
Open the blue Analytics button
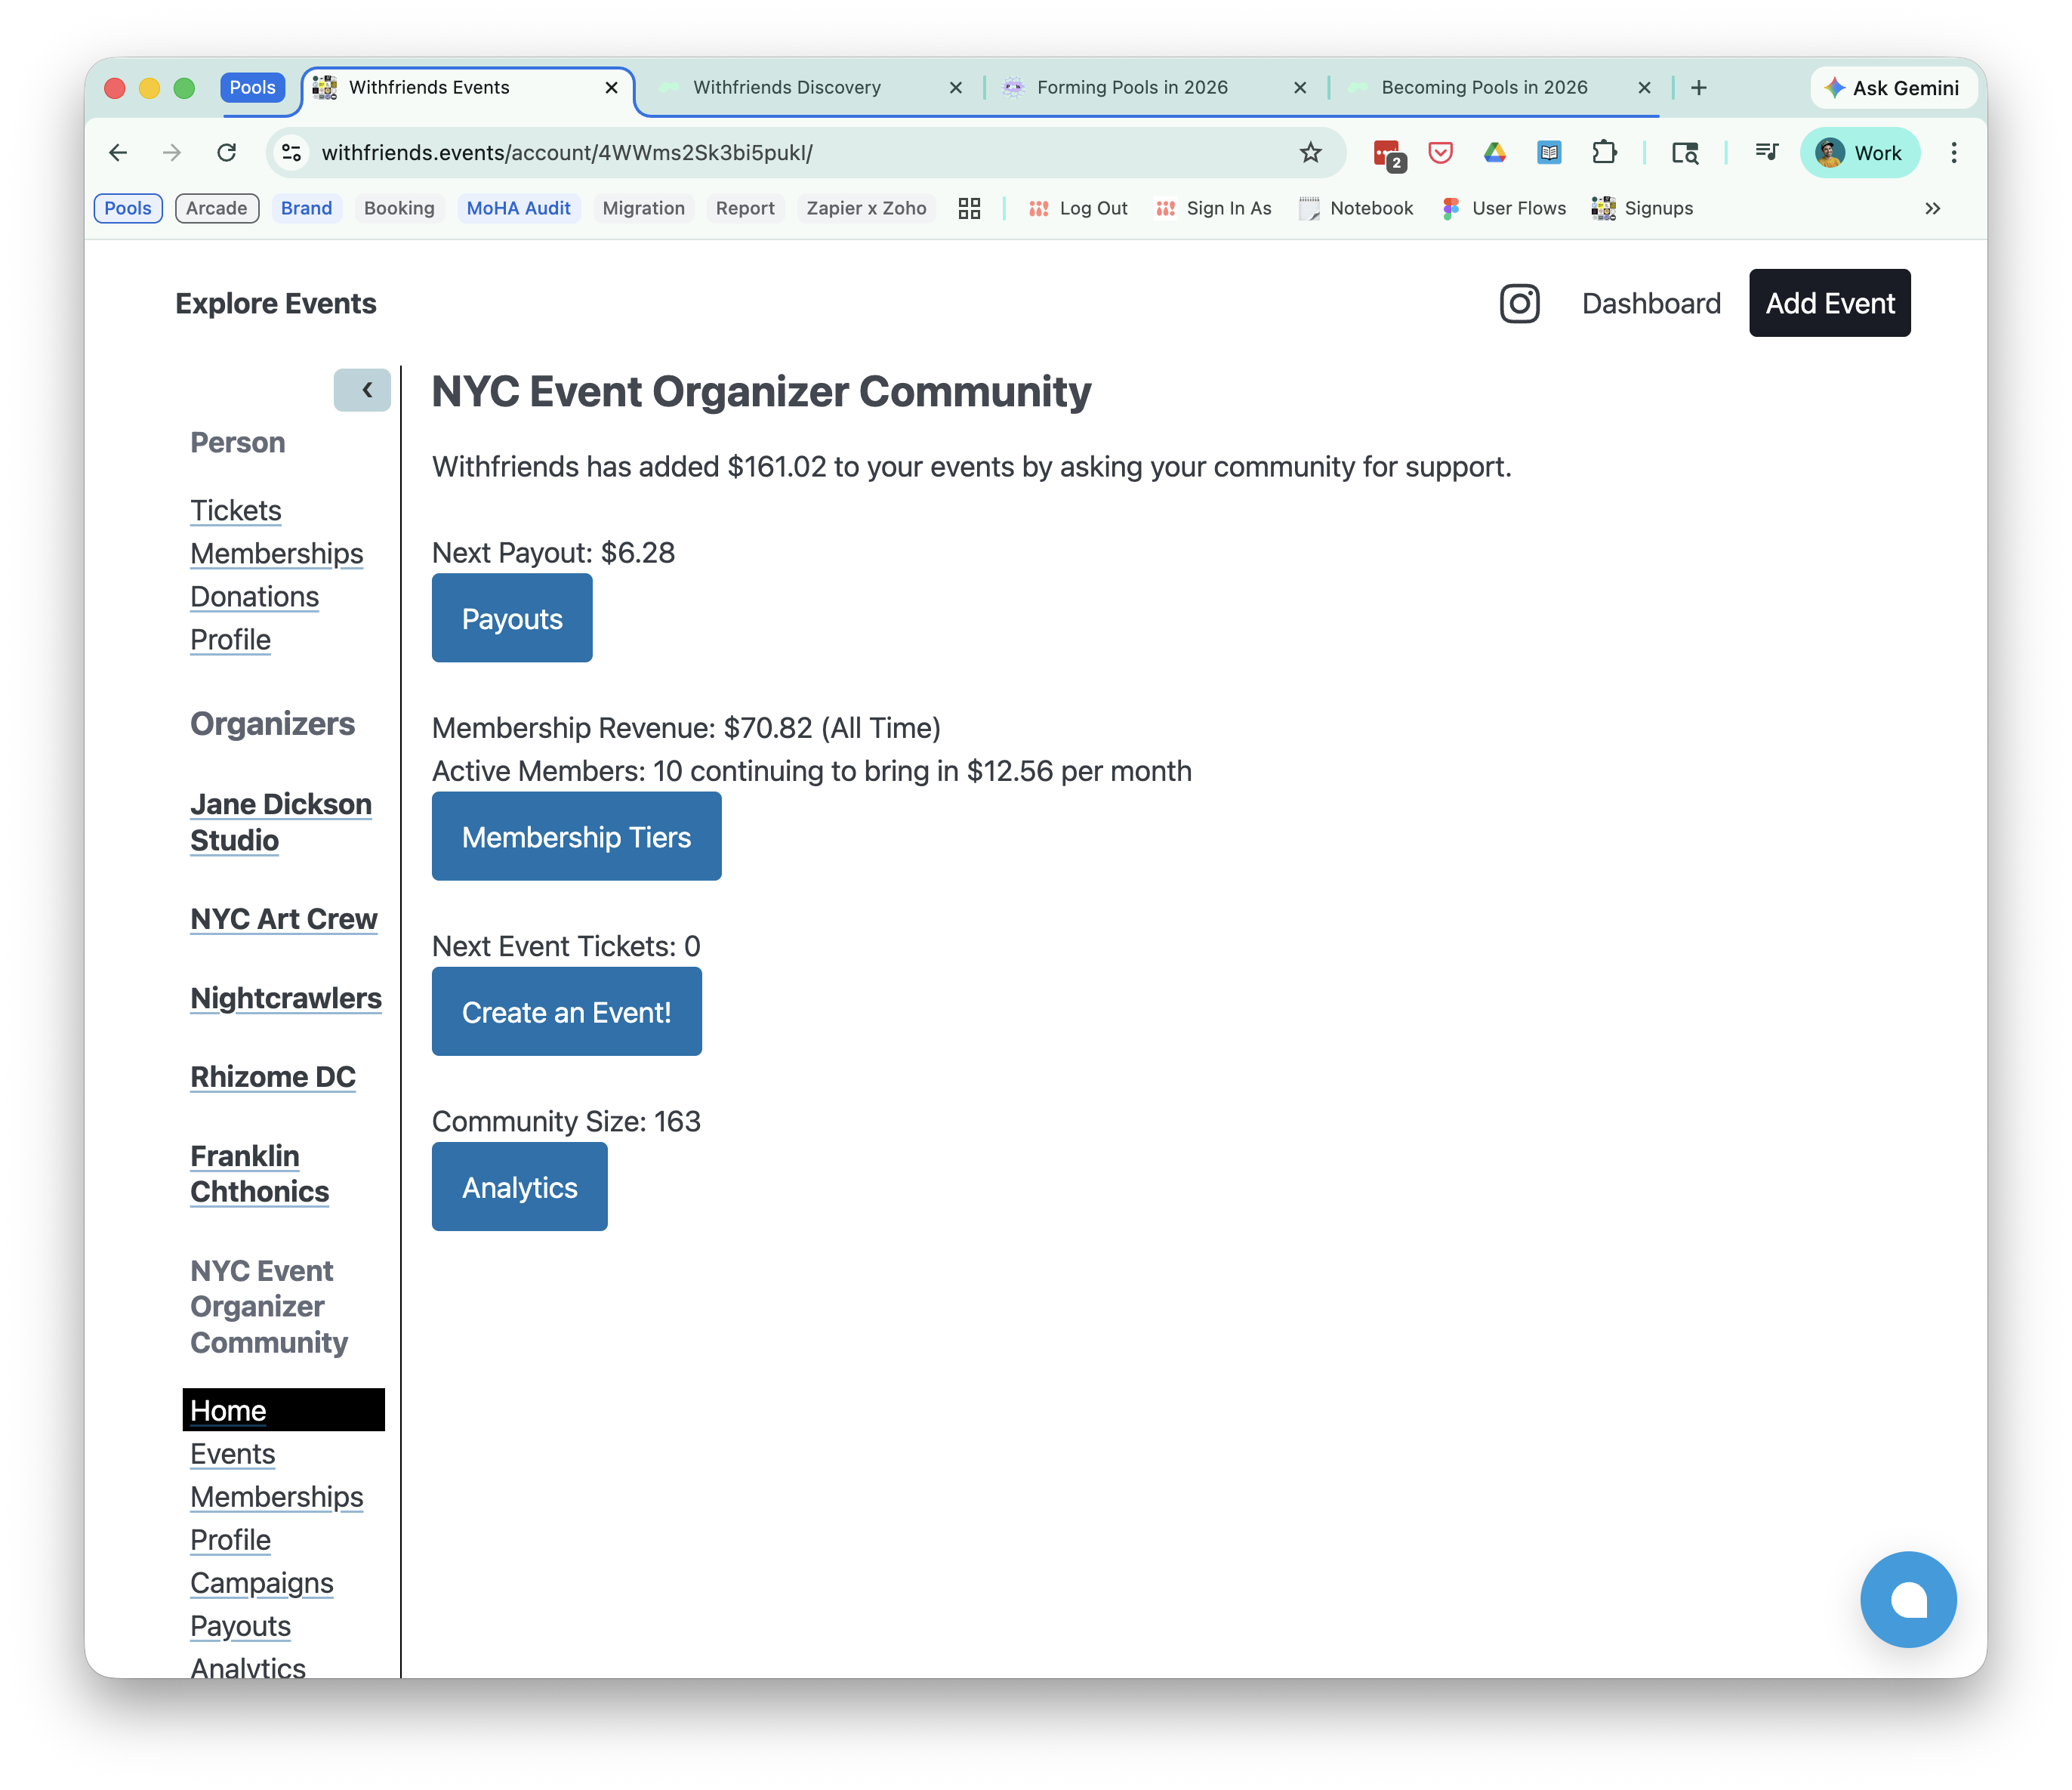[x=519, y=1186]
